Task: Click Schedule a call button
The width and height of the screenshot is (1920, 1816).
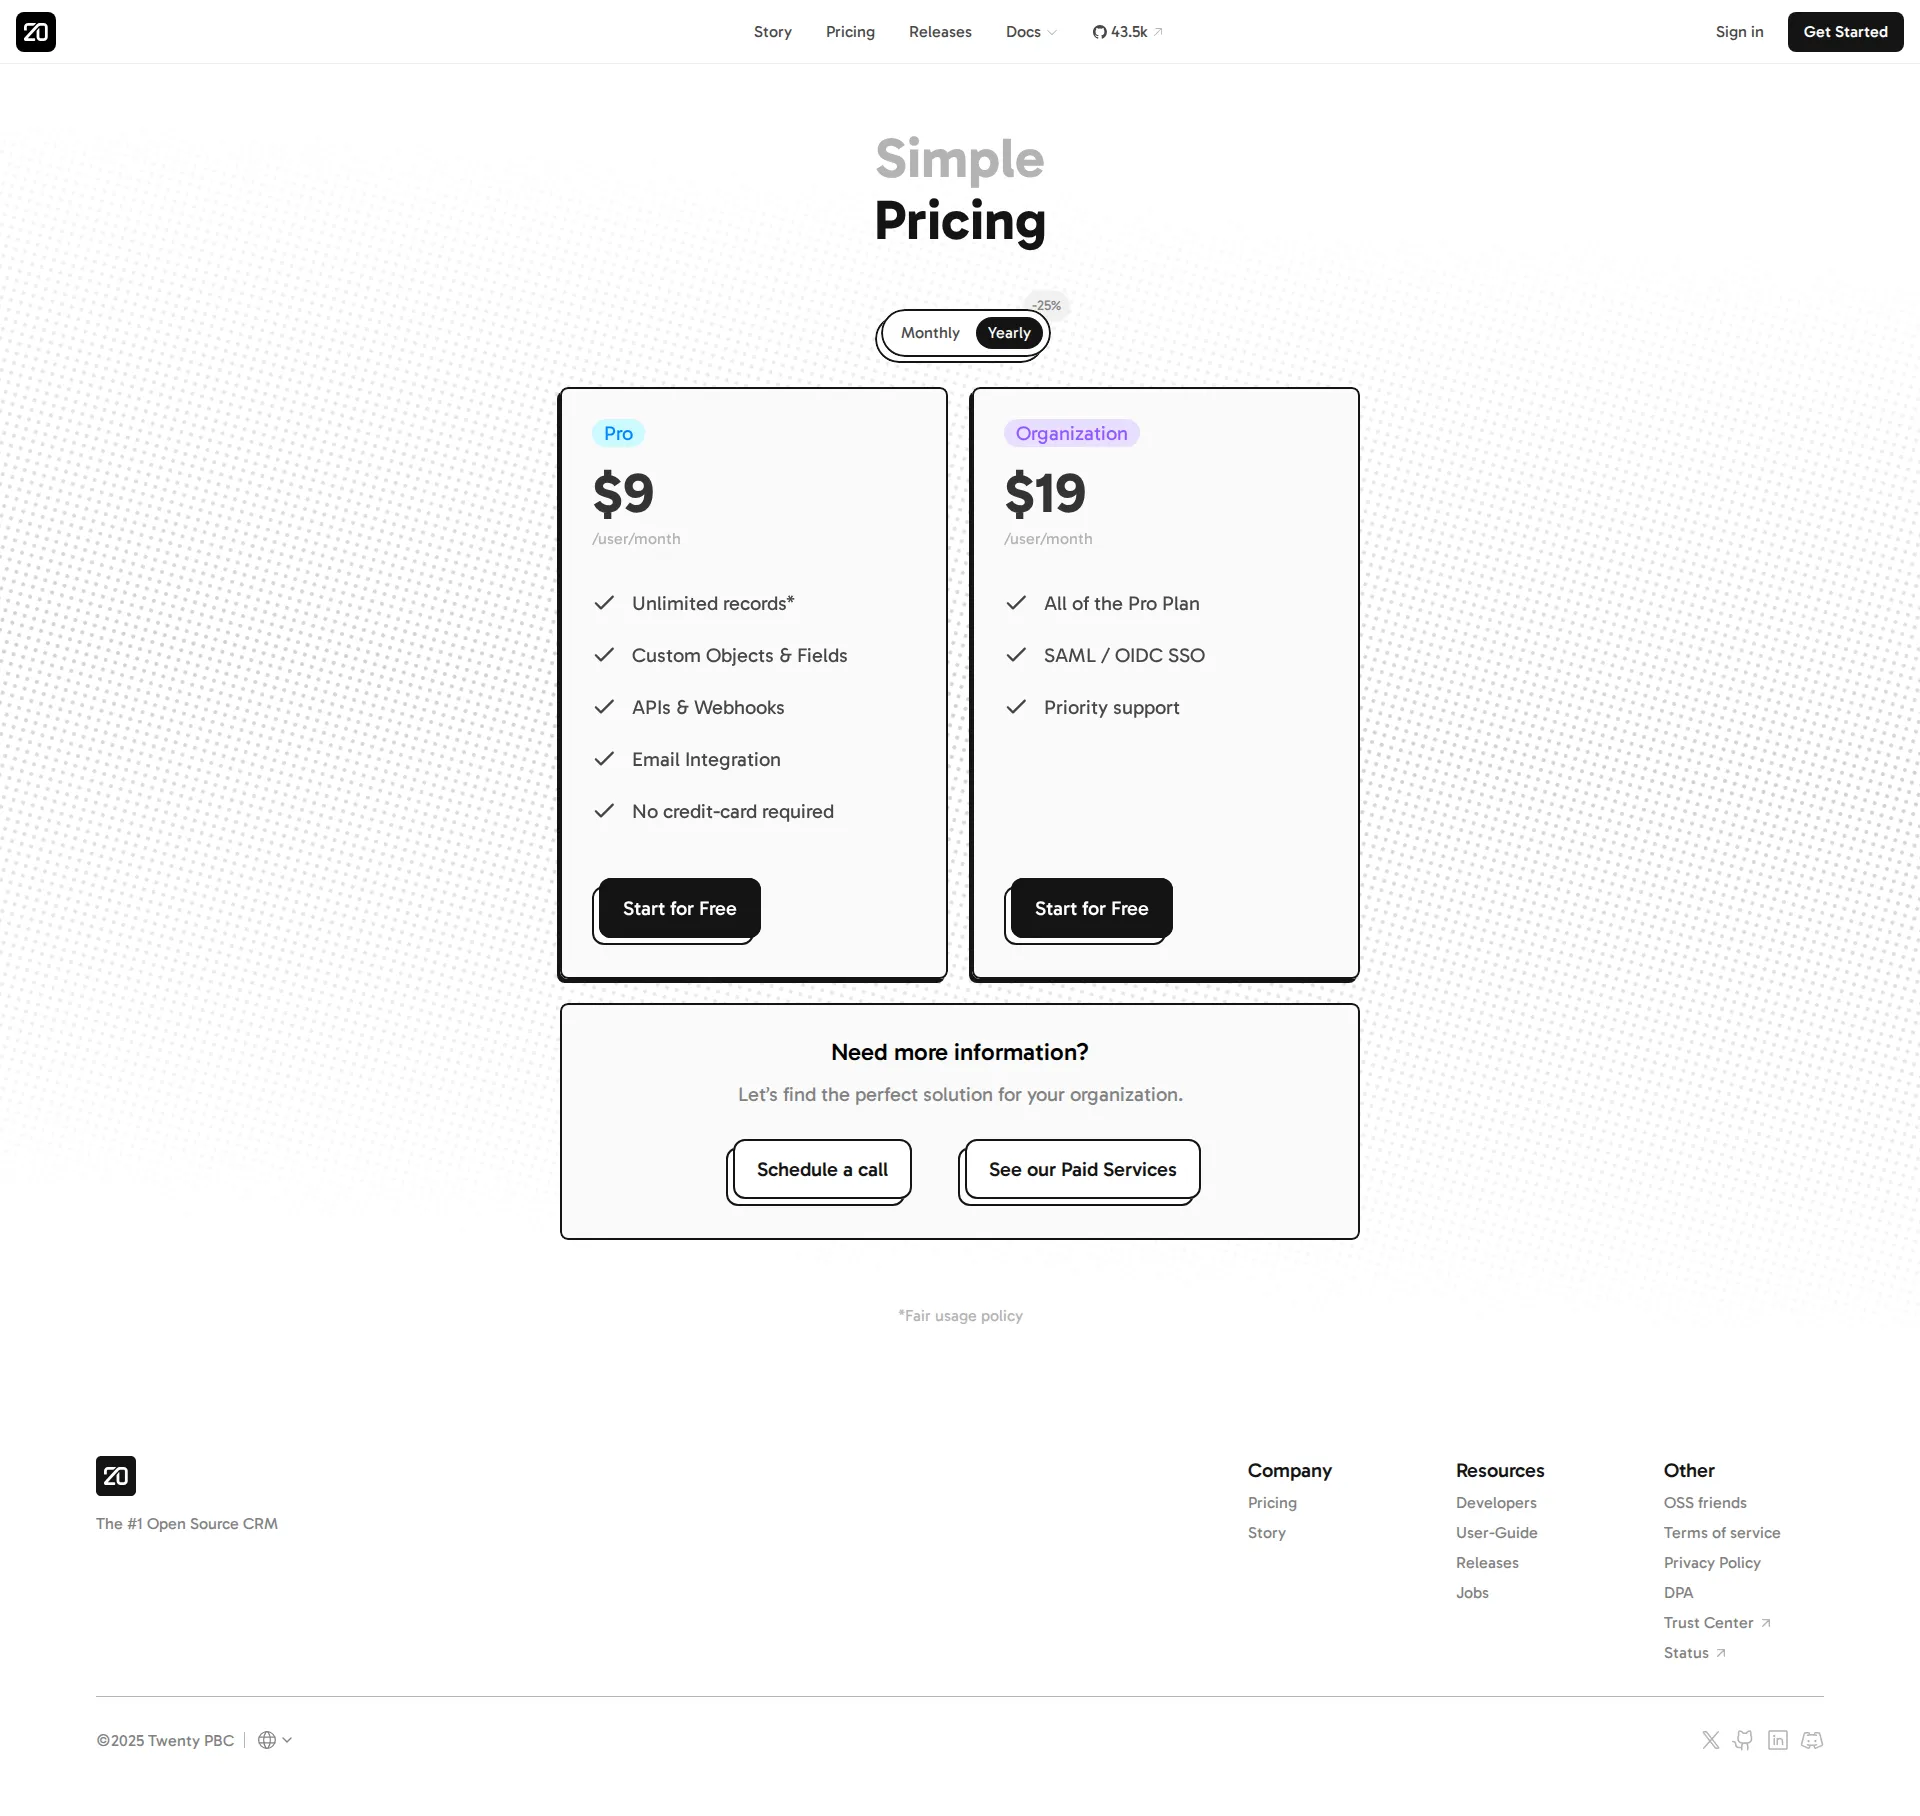Action: pos(820,1169)
